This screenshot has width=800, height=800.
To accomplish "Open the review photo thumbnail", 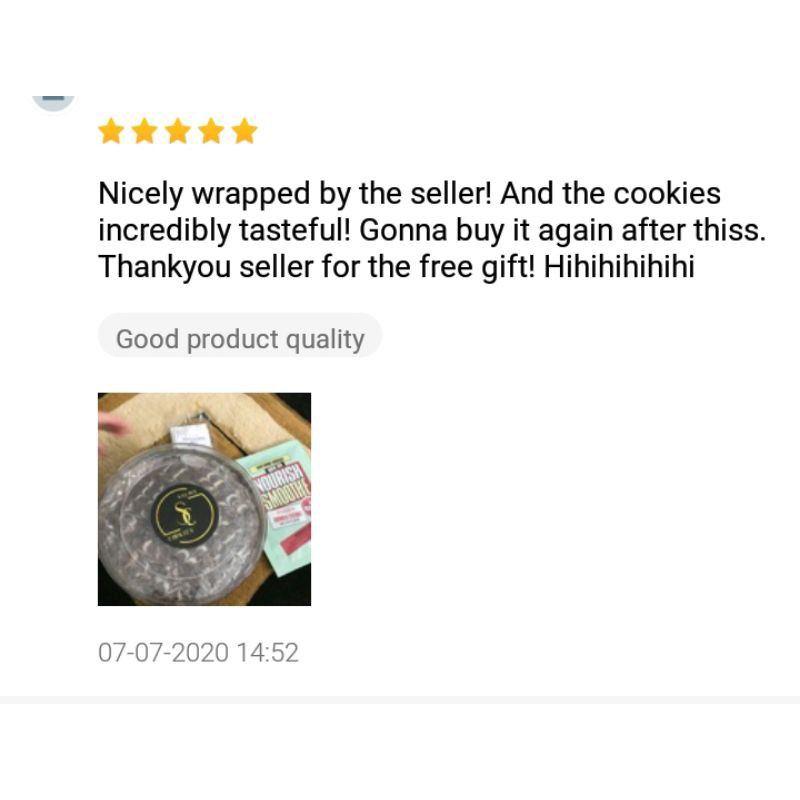I will (x=204, y=499).
